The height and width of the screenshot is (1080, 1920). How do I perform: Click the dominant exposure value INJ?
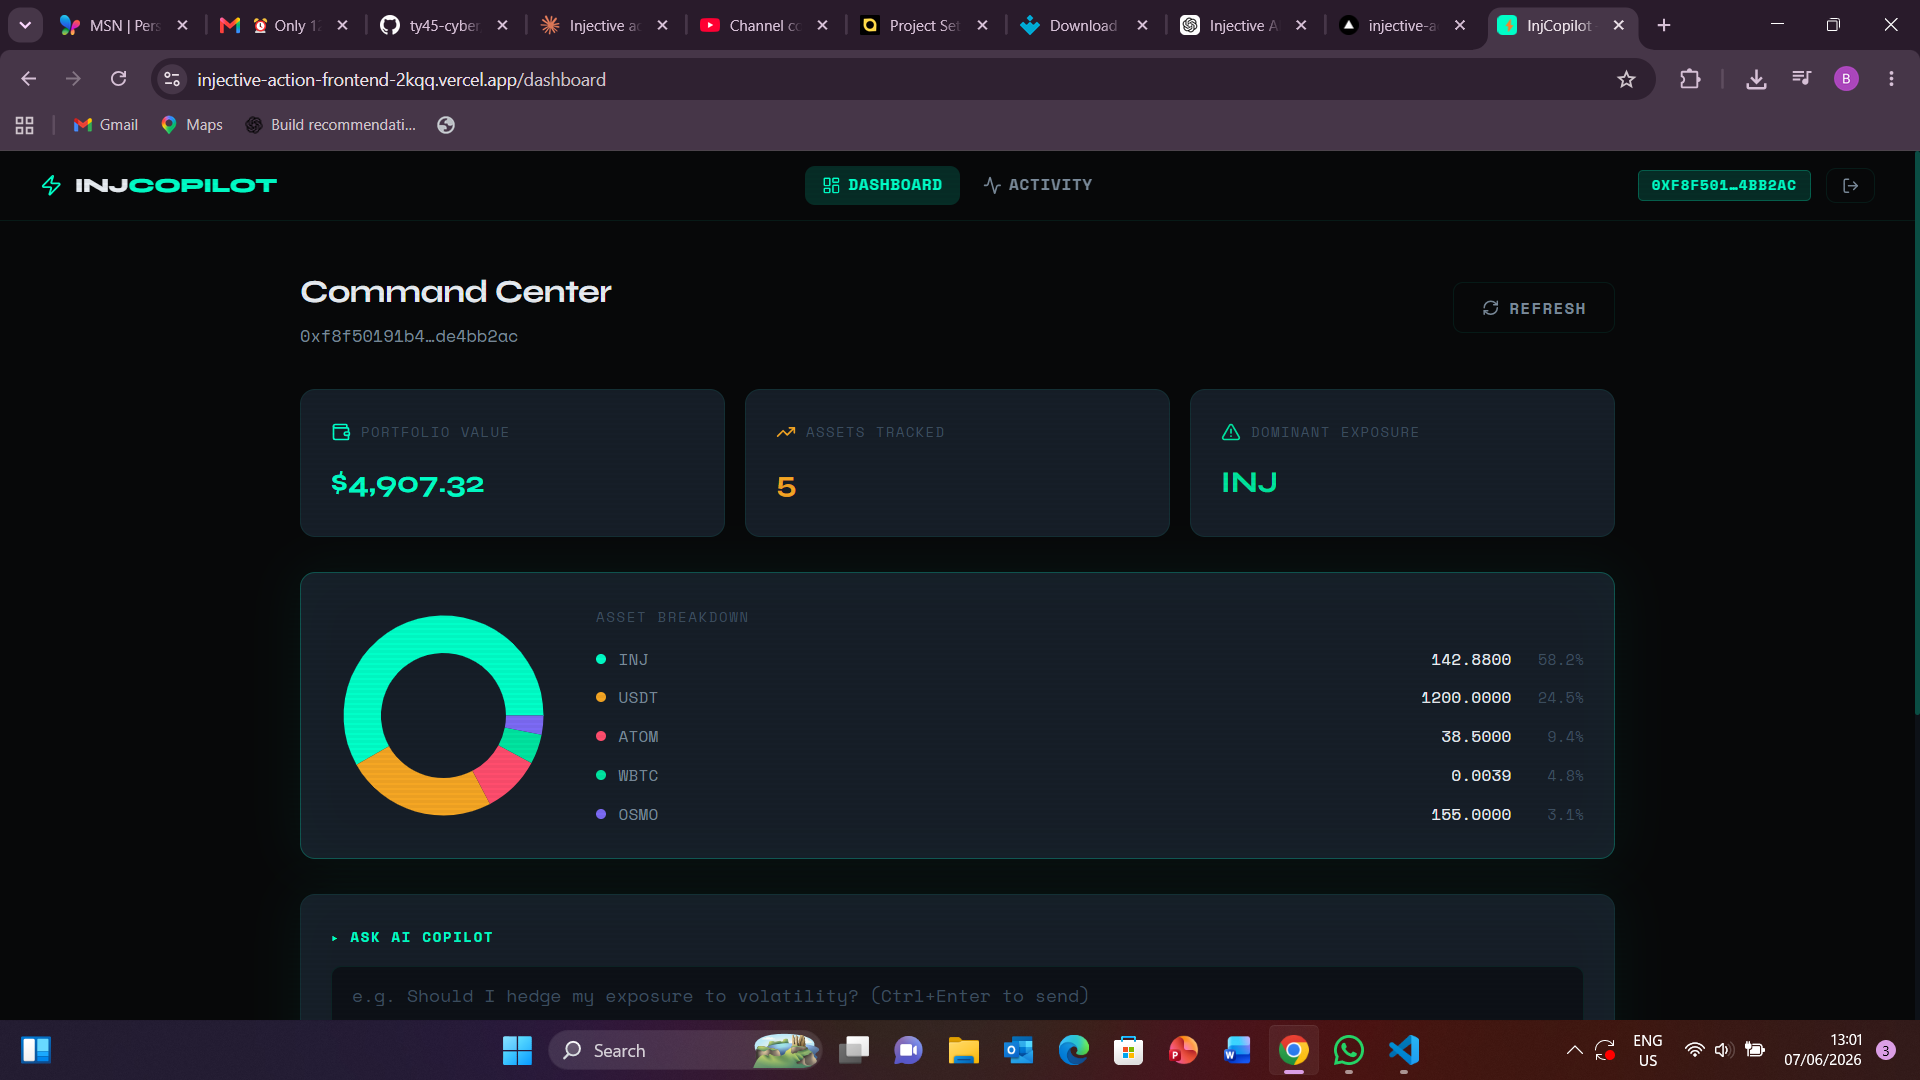click(x=1249, y=483)
